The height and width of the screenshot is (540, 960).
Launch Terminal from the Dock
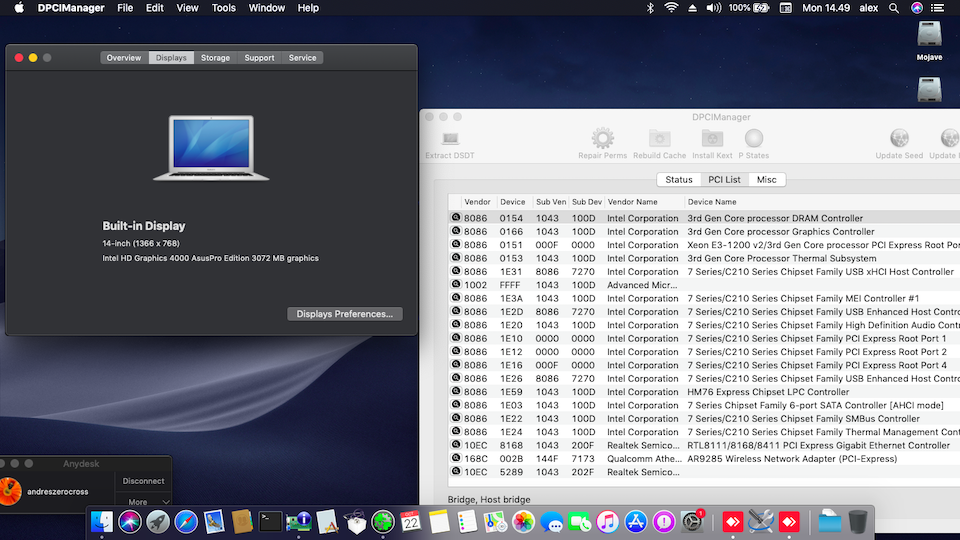270,521
